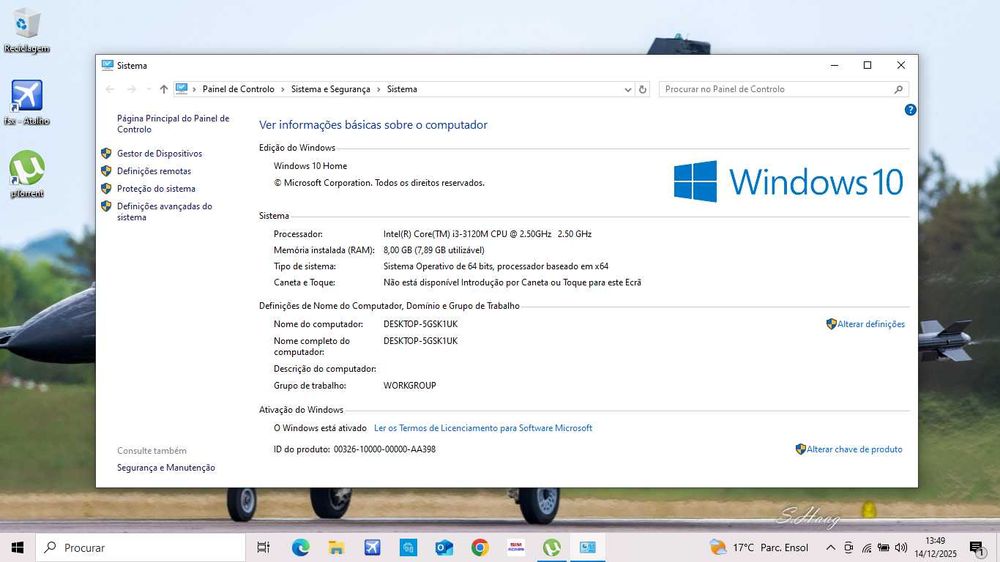Go up one level with up arrow
The width and height of the screenshot is (1000, 562).
pyautogui.click(x=164, y=89)
